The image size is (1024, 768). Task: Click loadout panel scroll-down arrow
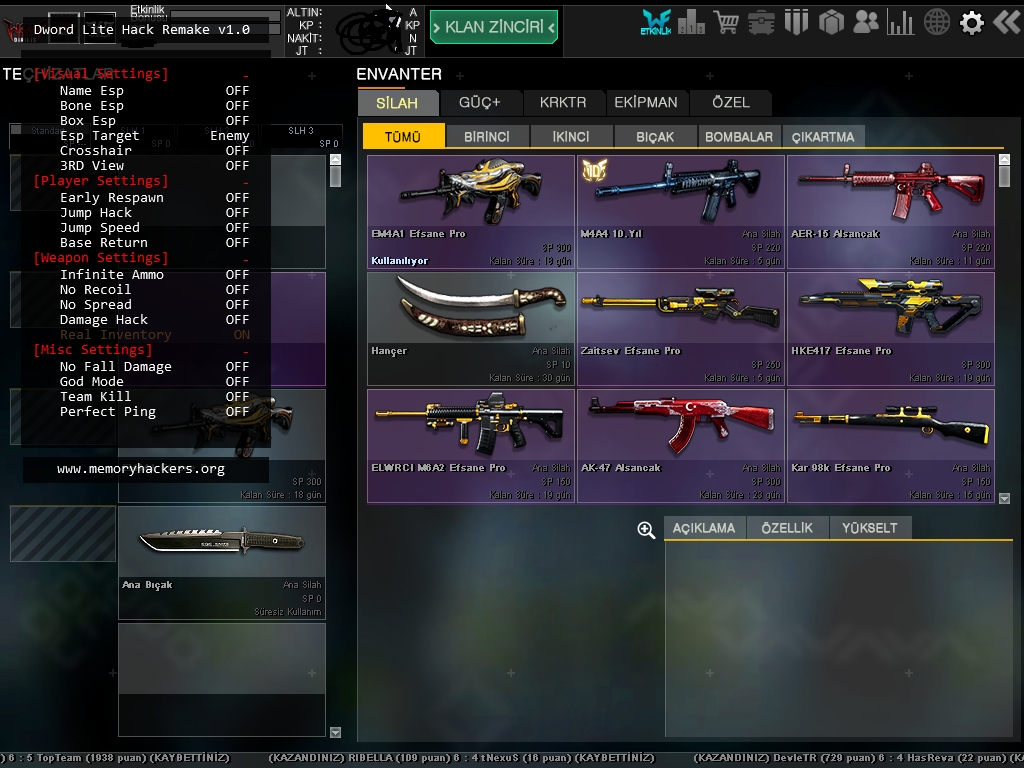pyautogui.click(x=336, y=732)
